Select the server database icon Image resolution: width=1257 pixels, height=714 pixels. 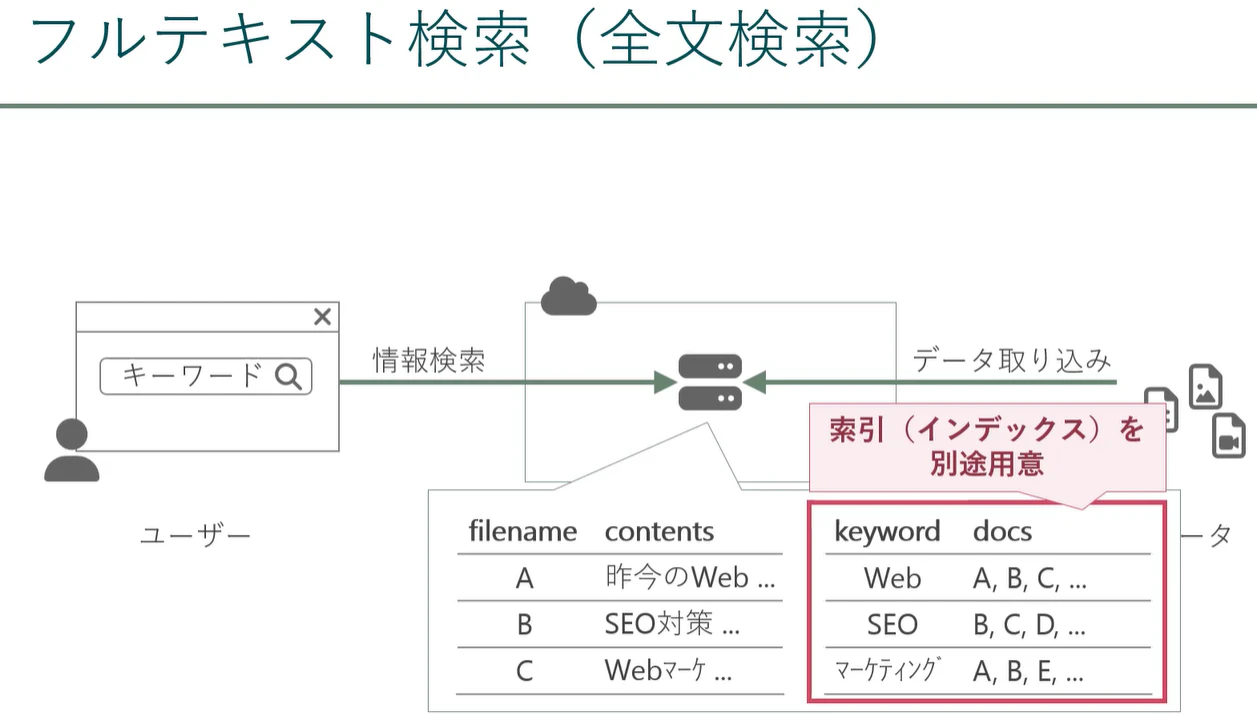[710, 382]
